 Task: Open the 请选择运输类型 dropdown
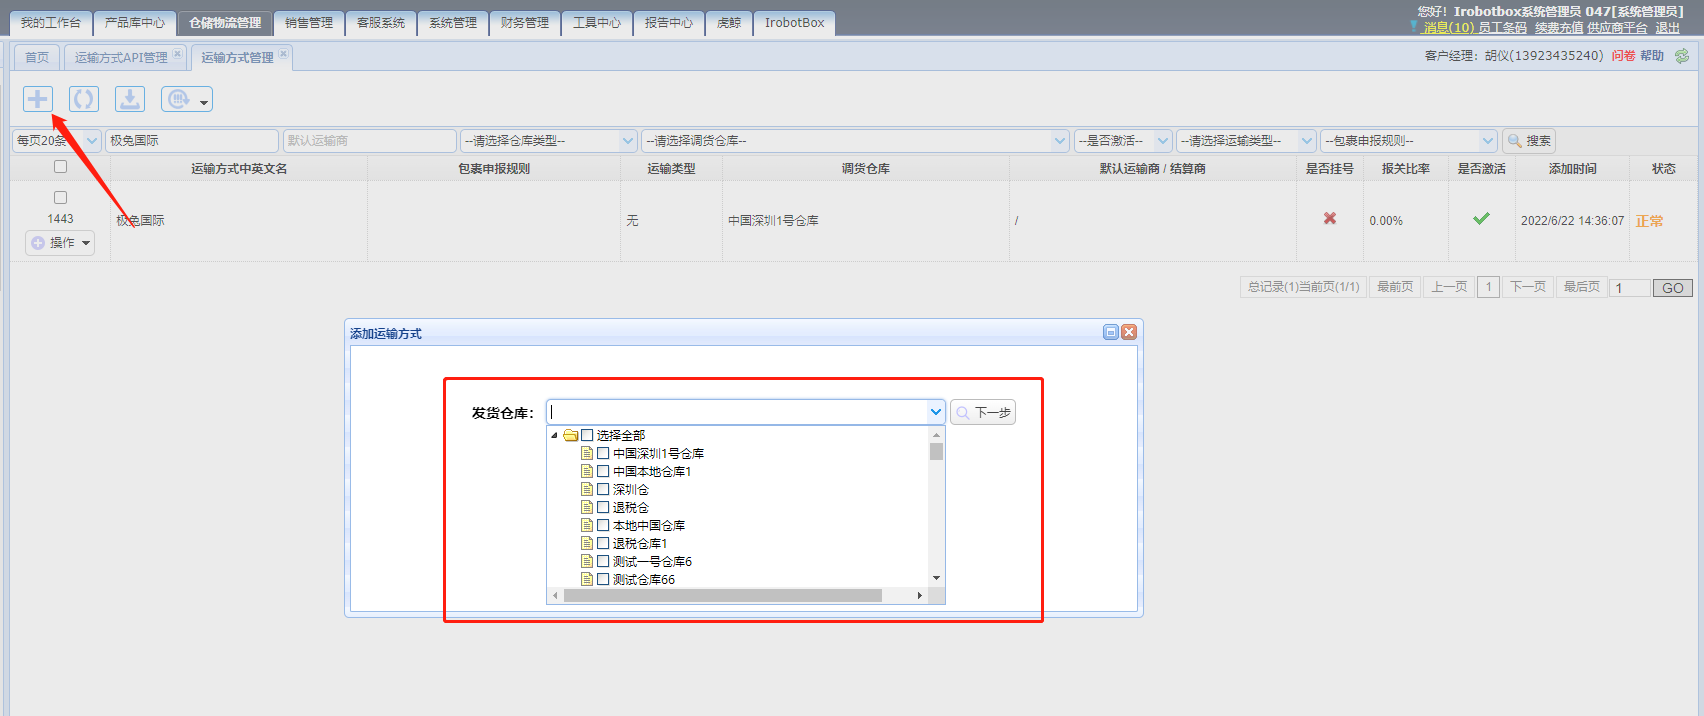tap(1246, 141)
